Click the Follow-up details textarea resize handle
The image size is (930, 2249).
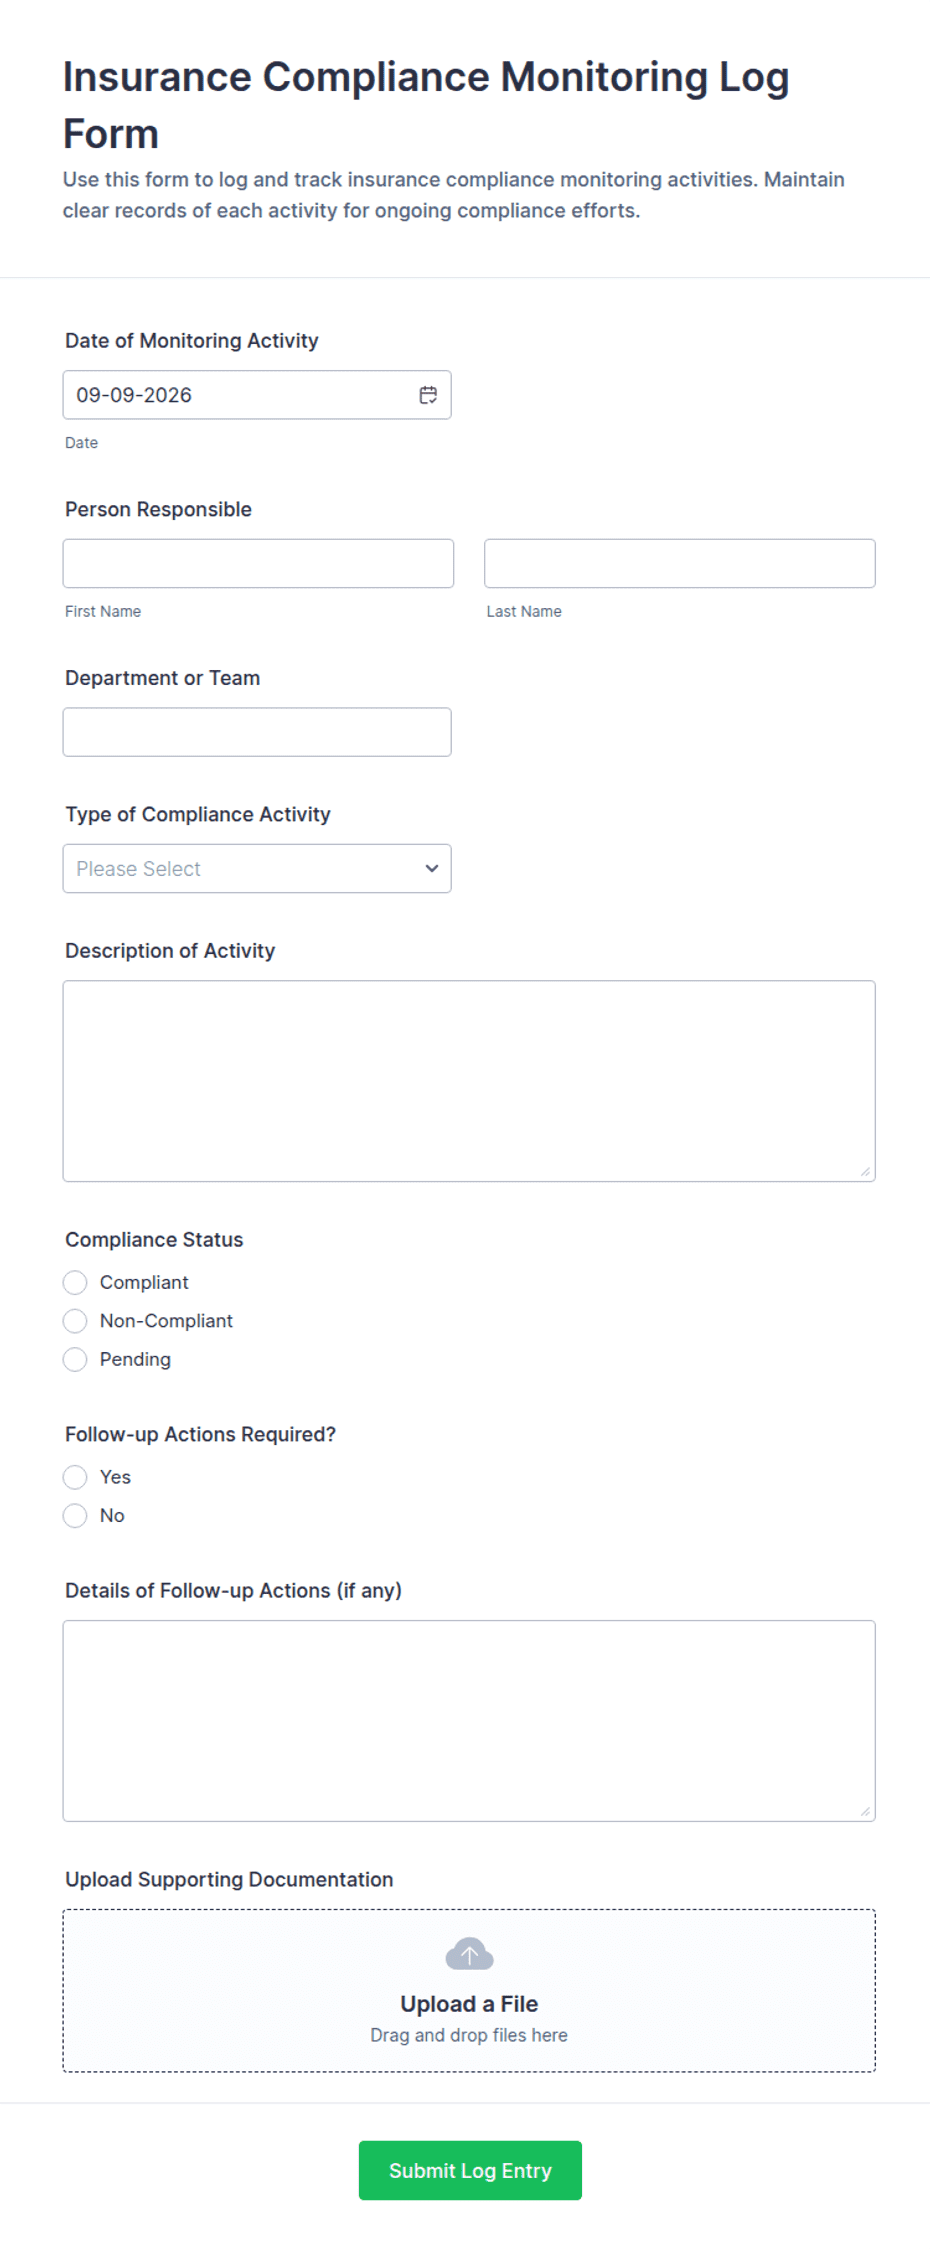865,1811
